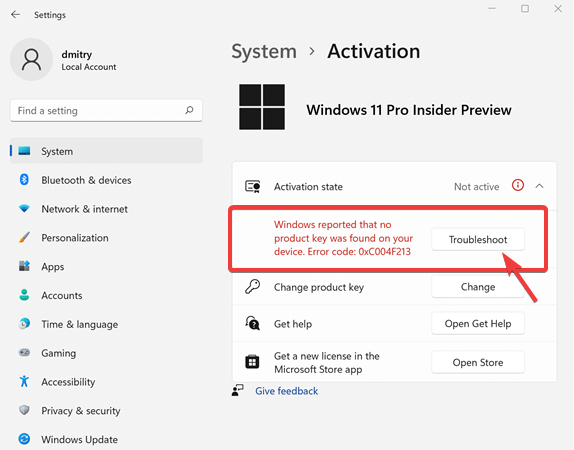Click the Time & language globe icon
574x450 pixels.
[x=24, y=324]
